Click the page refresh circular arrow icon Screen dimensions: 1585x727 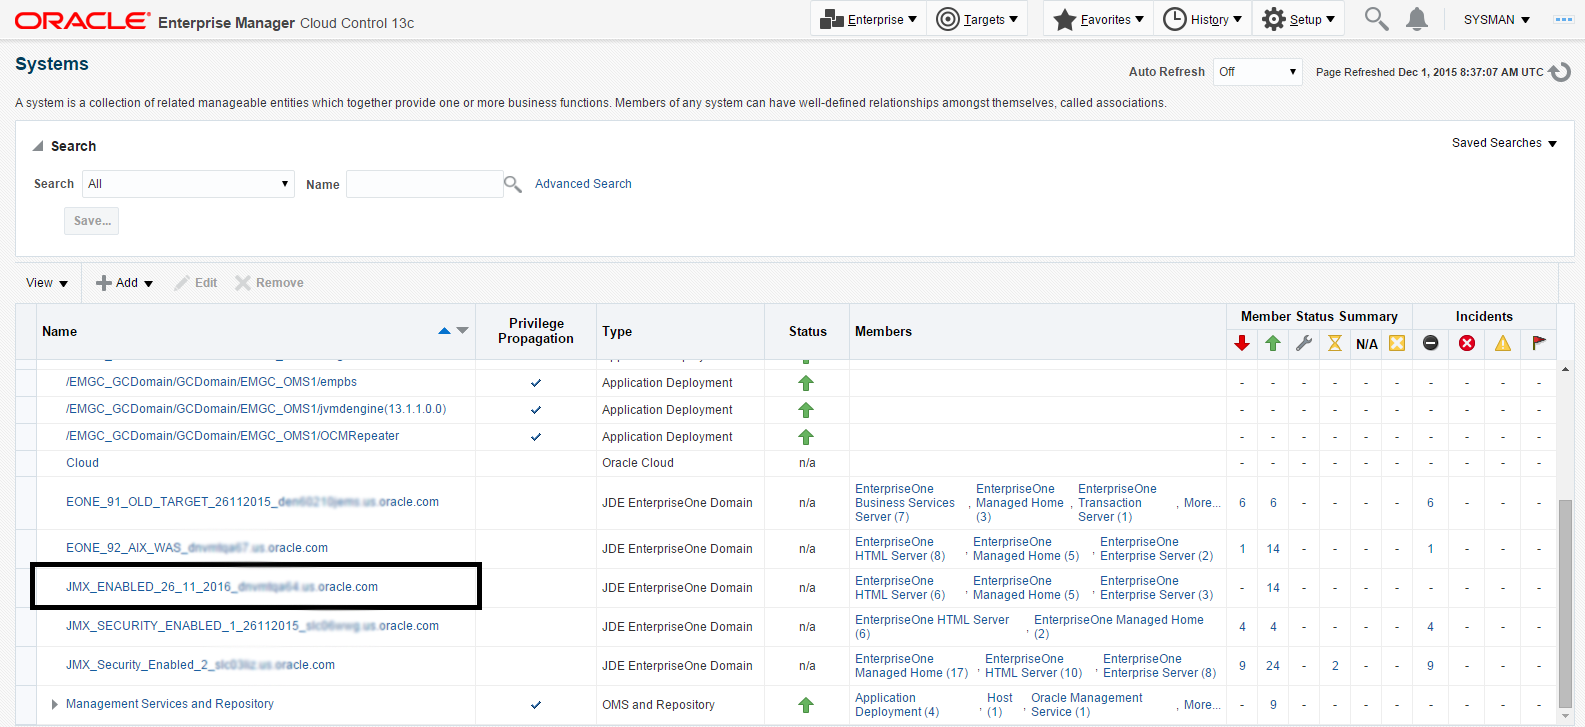[x=1560, y=72]
